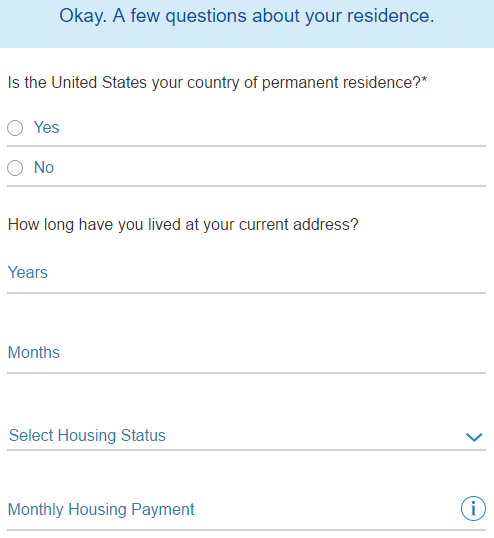This screenshot has height=538, width=494.
Task: Open the Monthly Housing Payment info icon
Action: coord(473,508)
